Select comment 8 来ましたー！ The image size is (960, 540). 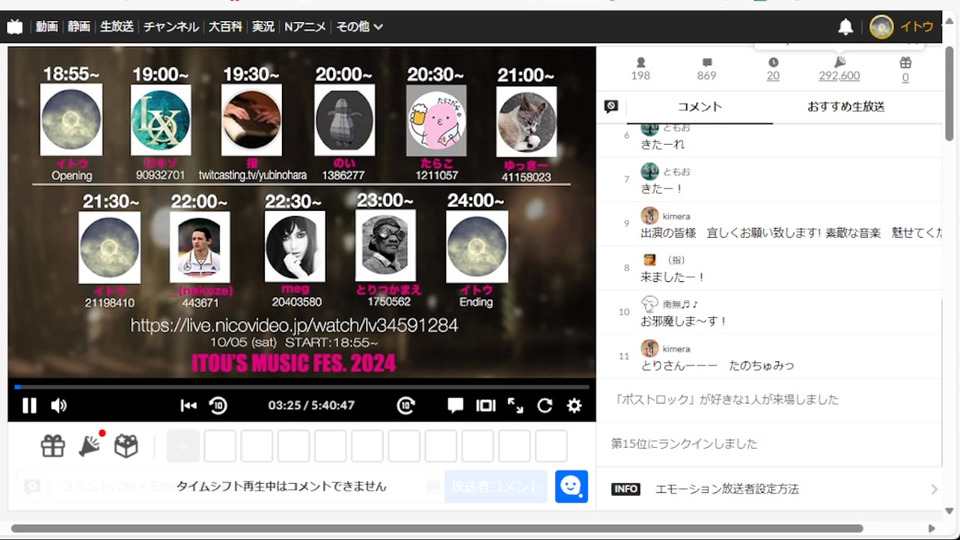(x=770, y=268)
